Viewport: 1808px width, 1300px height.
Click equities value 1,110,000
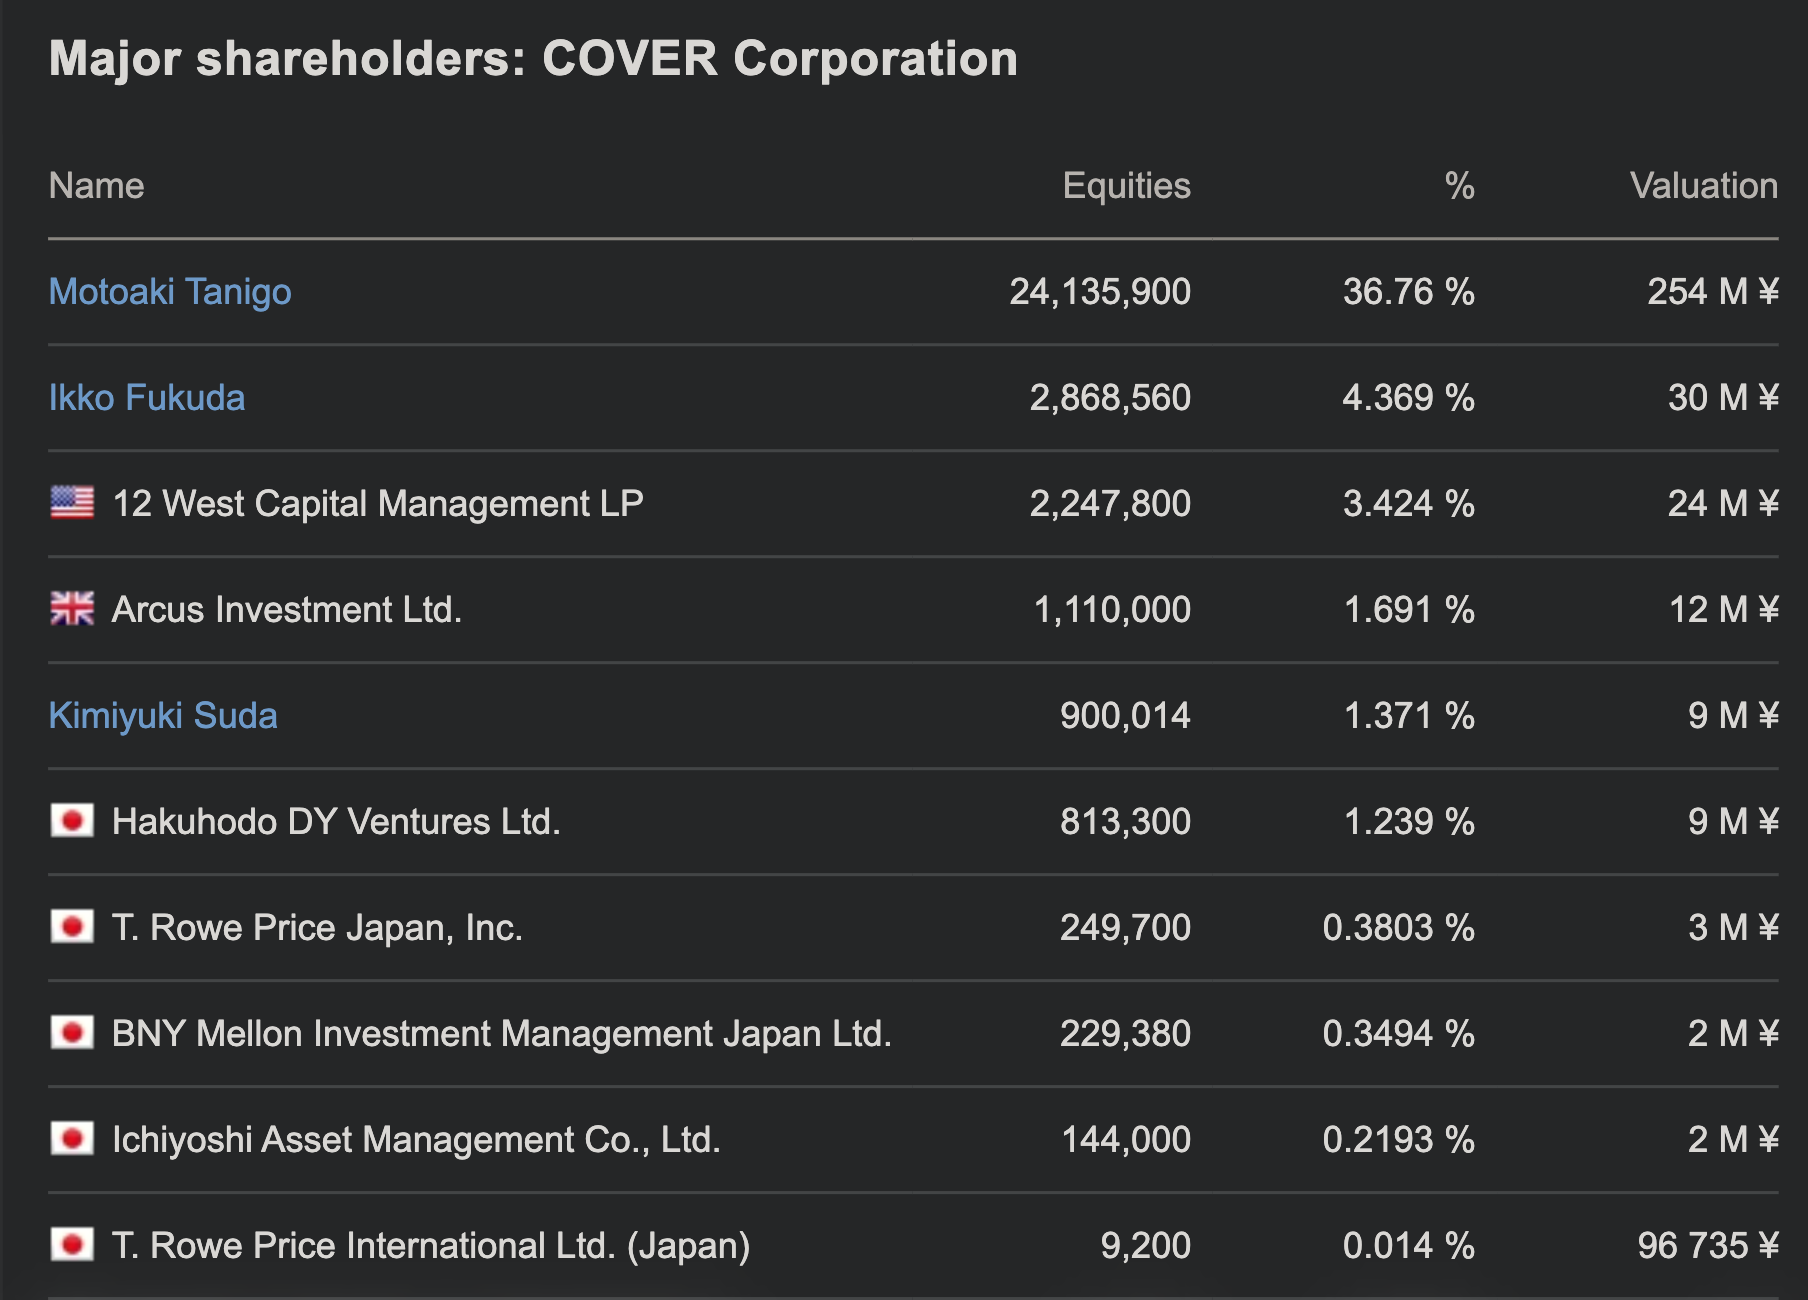(x=1113, y=610)
